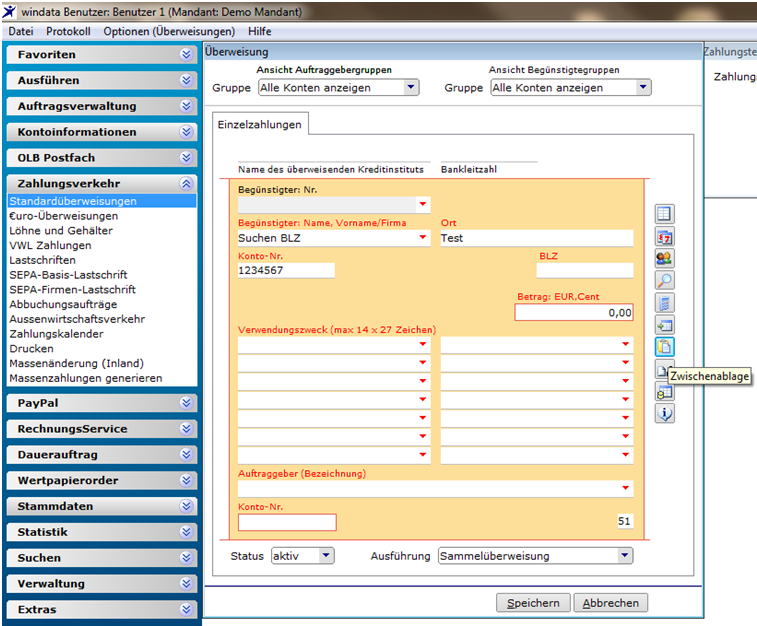Expand the Favoriten panel
The width and height of the screenshot is (757, 626).
(186, 55)
